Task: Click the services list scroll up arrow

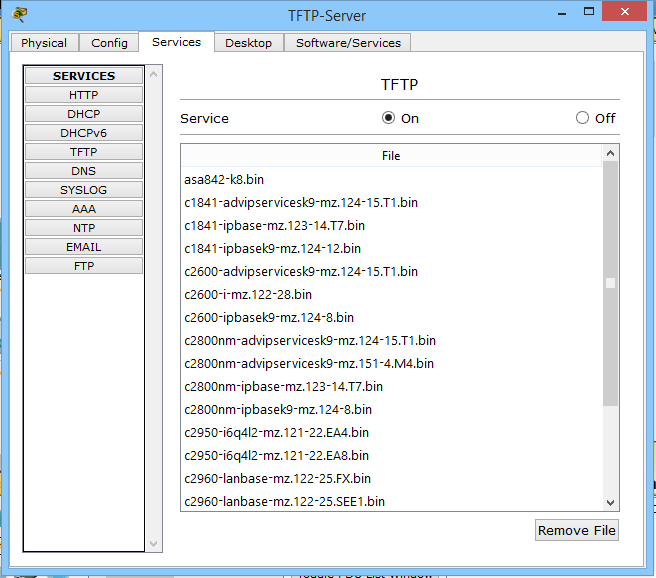Action: [154, 74]
